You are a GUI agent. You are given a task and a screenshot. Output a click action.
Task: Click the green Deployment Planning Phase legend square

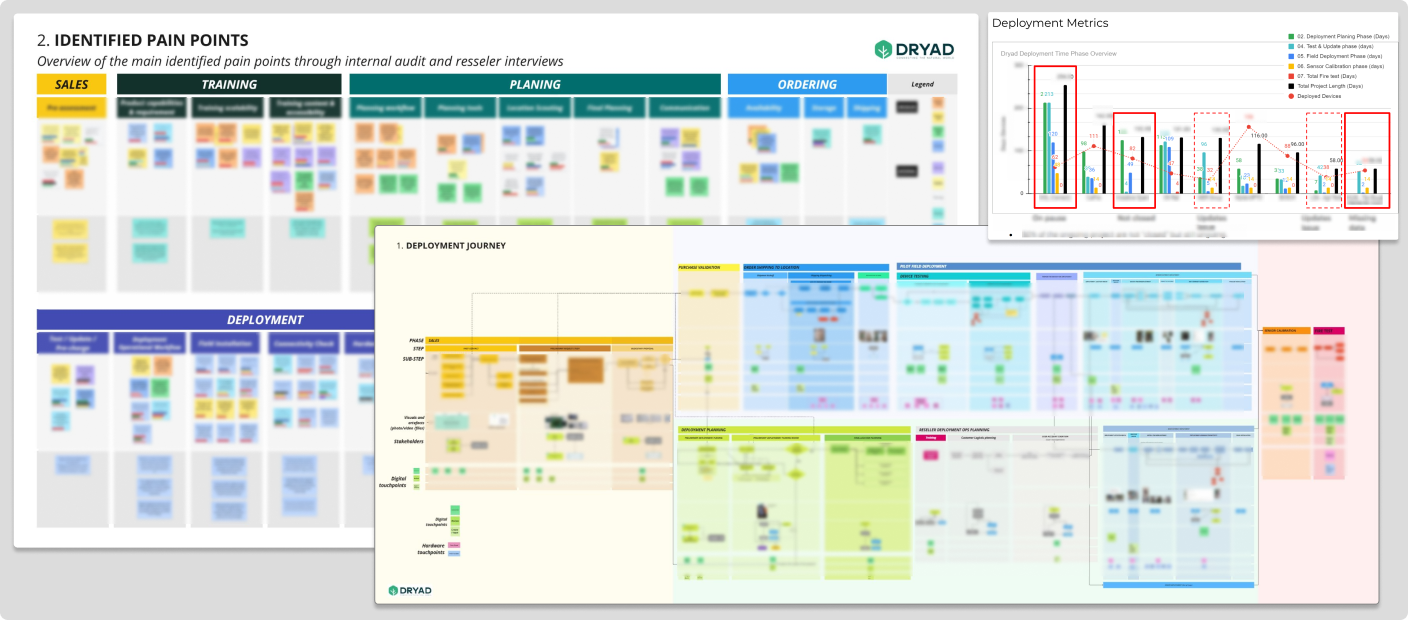(x=1293, y=36)
